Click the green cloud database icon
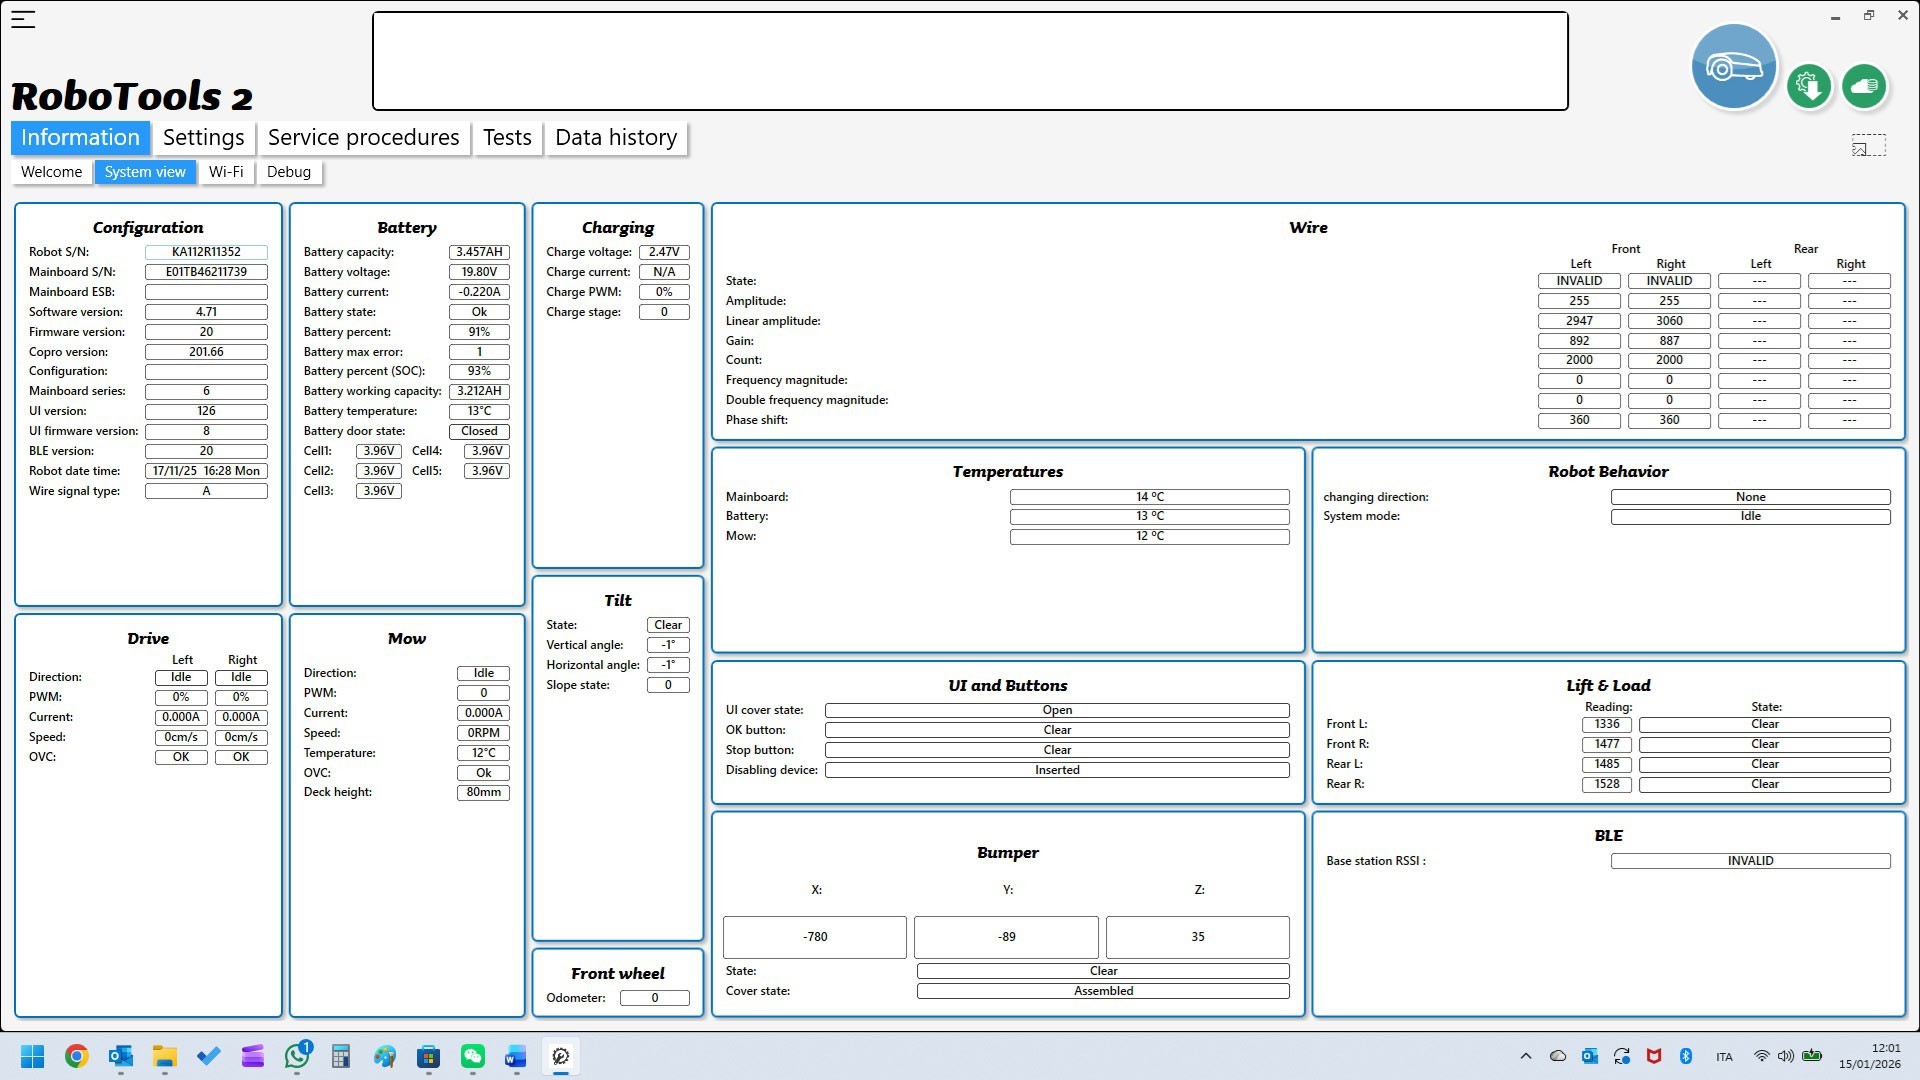 [x=1864, y=86]
